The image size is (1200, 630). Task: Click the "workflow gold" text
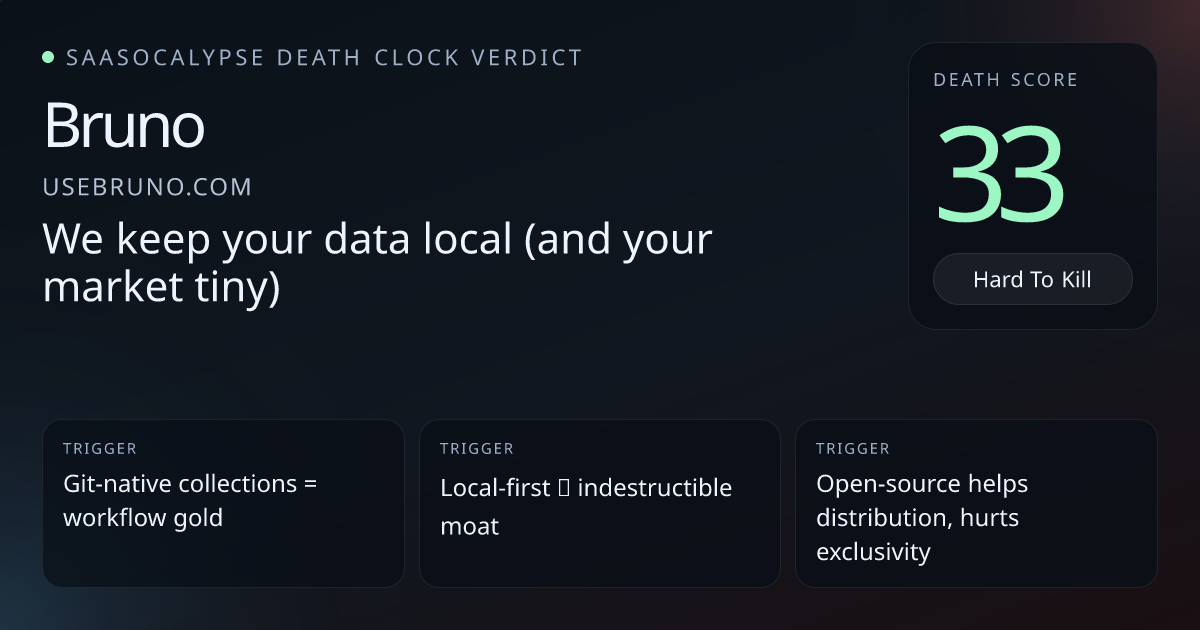143,518
